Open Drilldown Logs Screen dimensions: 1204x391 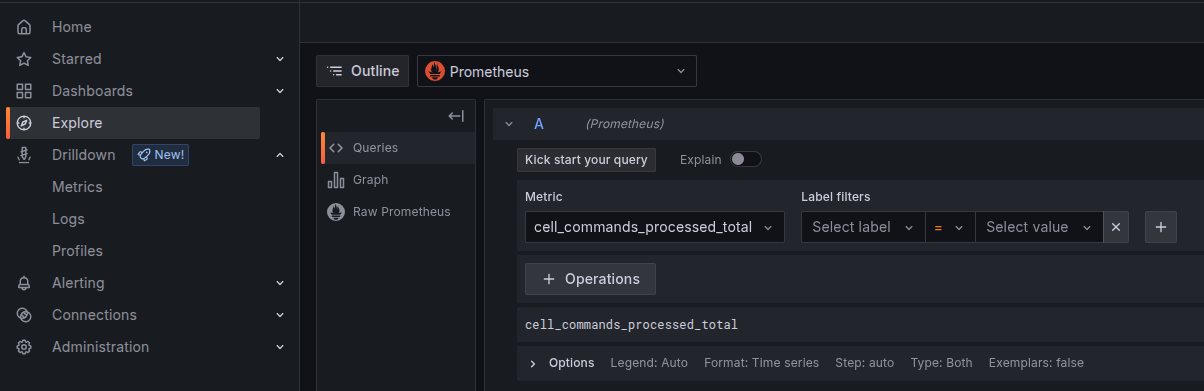(68, 219)
